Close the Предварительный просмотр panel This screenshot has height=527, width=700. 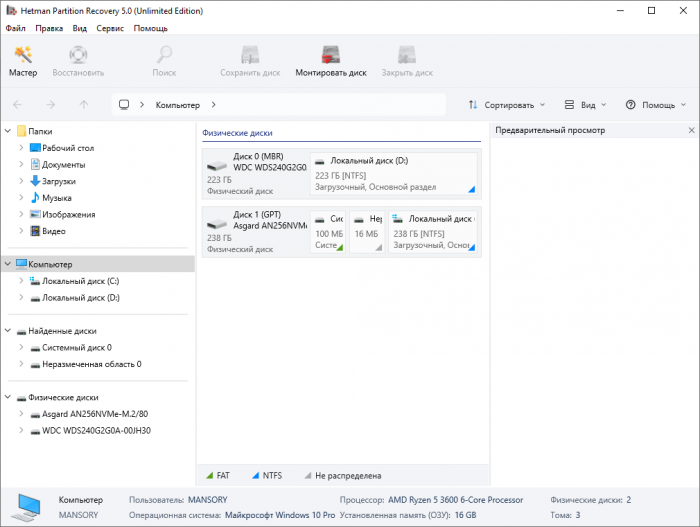[691, 131]
